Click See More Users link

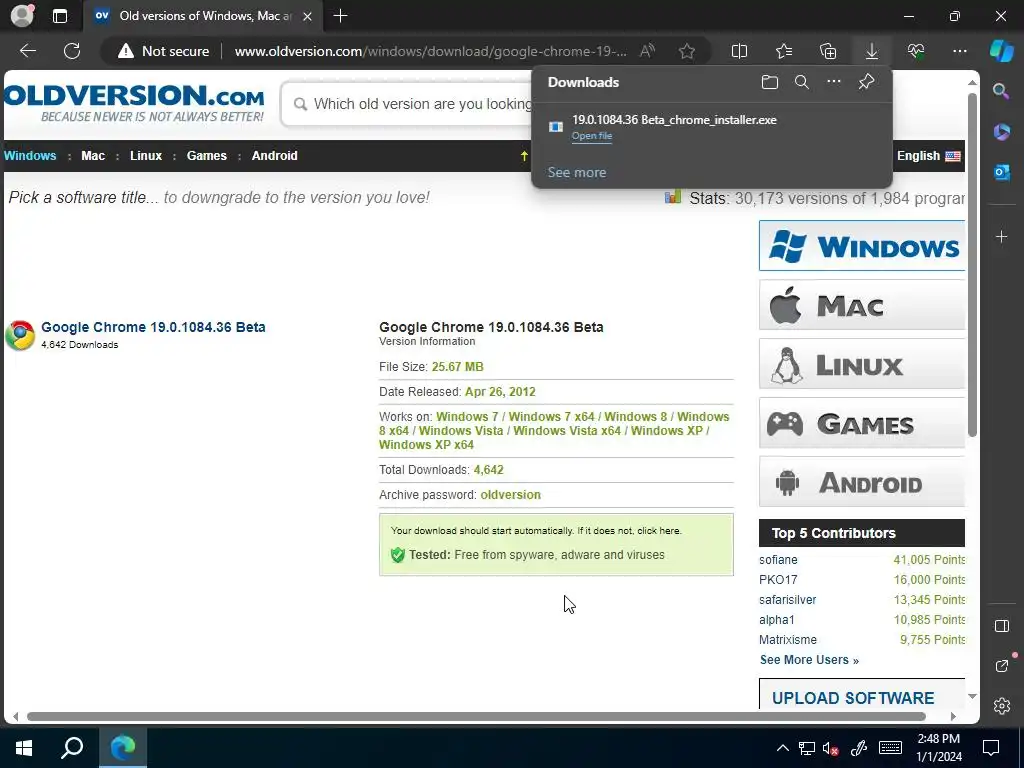pyautogui.click(x=809, y=660)
